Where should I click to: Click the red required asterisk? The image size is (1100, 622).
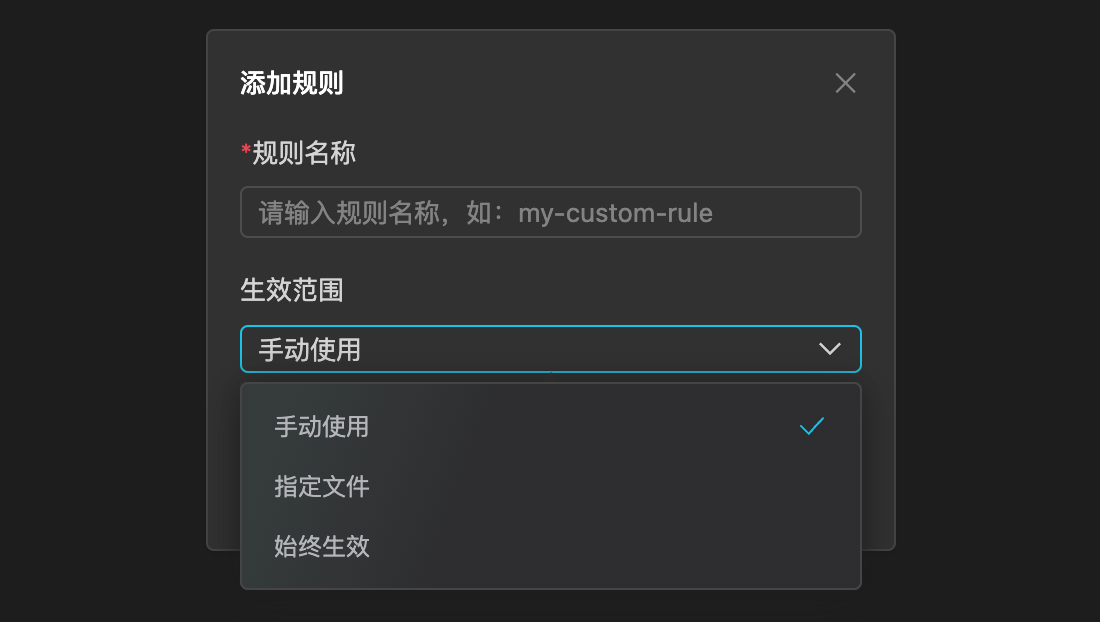click(x=246, y=149)
